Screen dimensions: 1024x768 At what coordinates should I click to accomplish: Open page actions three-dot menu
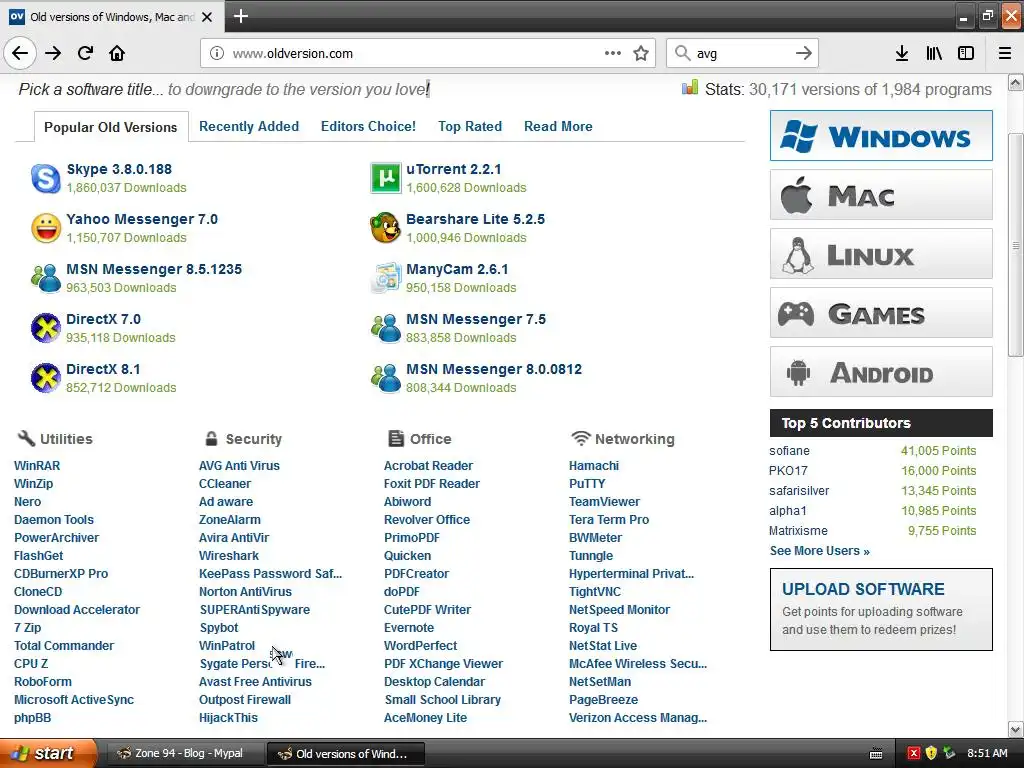(613, 53)
